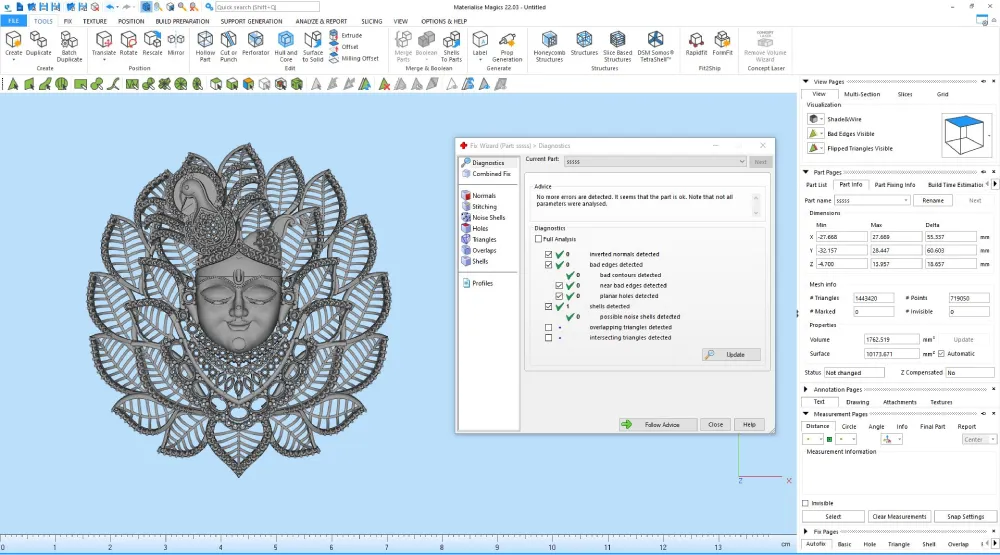The width and height of the screenshot is (1000, 555).
Task: Click the DSM Somos TetraShell tool
Action: tap(655, 46)
